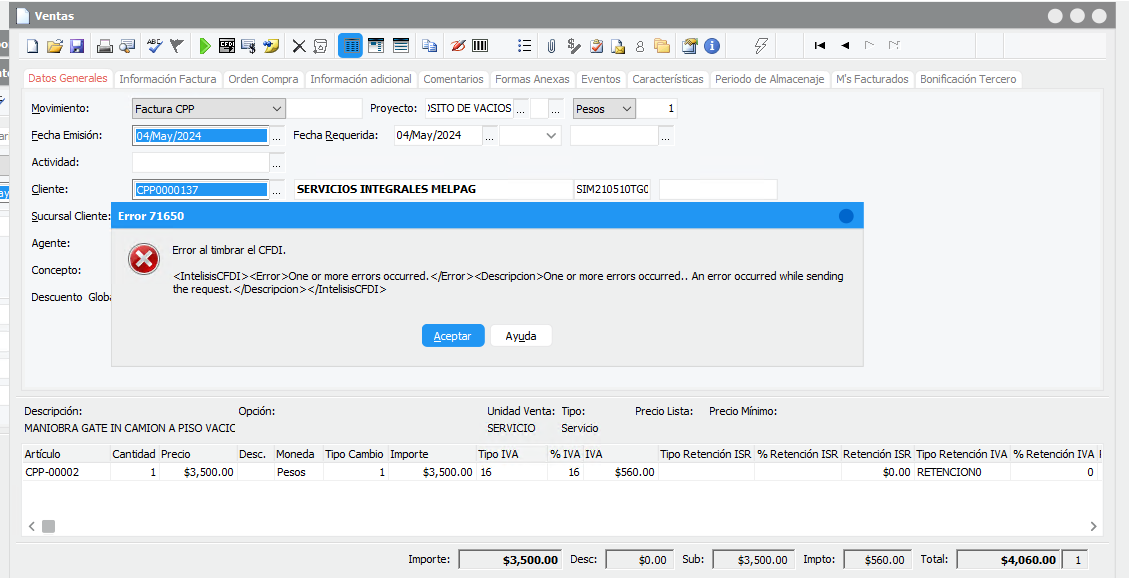Screen dimensions: 1129x578
Task: Switch to Información Factura tab
Action: [167, 79]
